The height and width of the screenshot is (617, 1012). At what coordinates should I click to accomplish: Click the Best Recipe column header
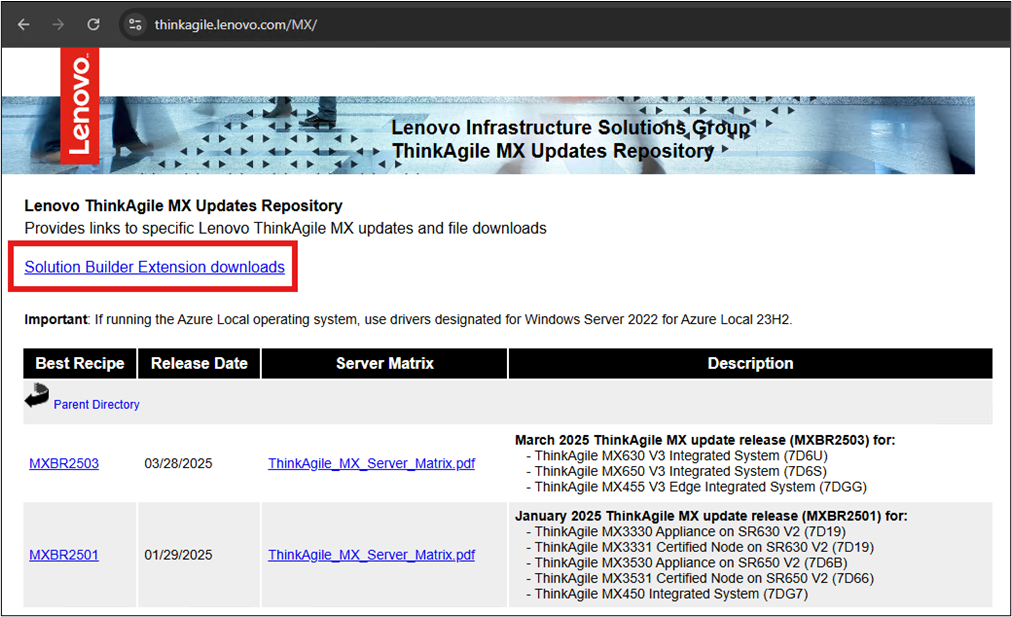[x=80, y=363]
